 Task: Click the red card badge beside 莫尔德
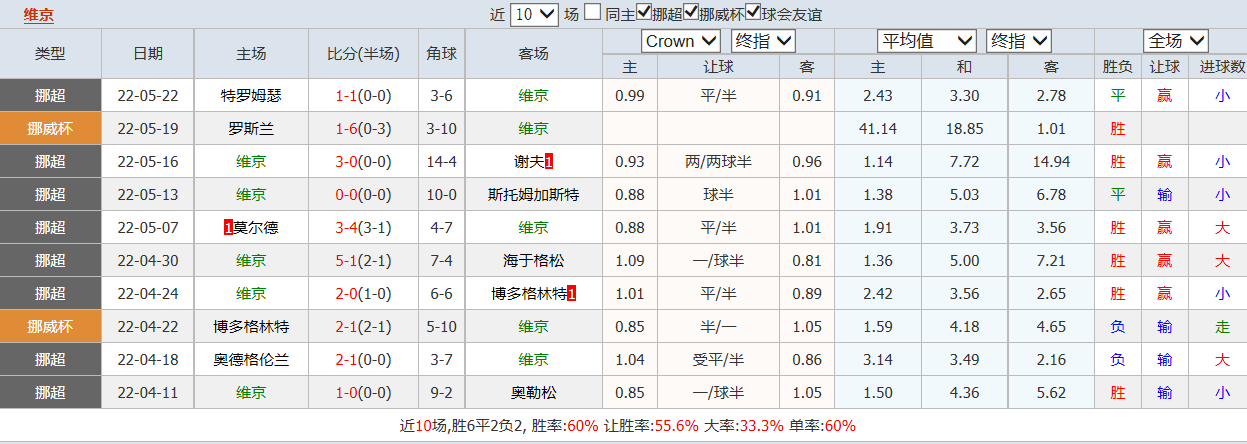point(229,228)
